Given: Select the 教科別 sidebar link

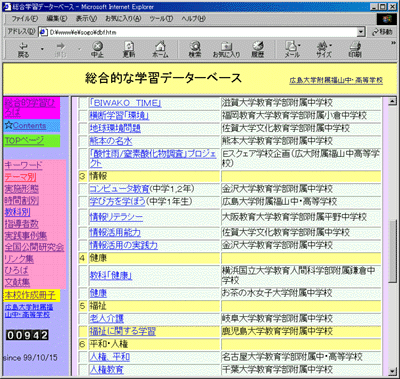Looking at the screenshot, I should [18, 212].
